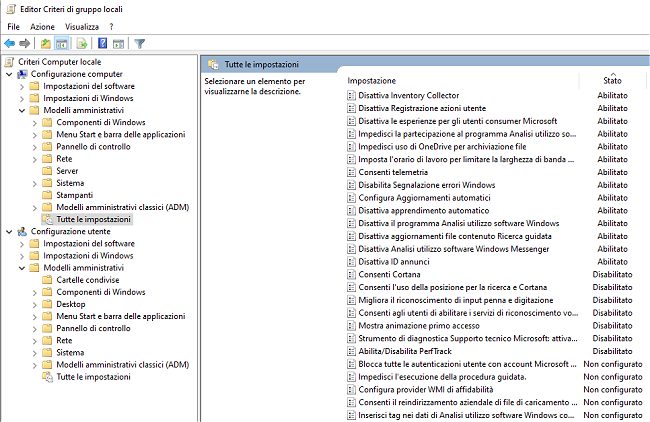Click the Back arrow toolbar icon
The width and height of the screenshot is (650, 422).
10,43
